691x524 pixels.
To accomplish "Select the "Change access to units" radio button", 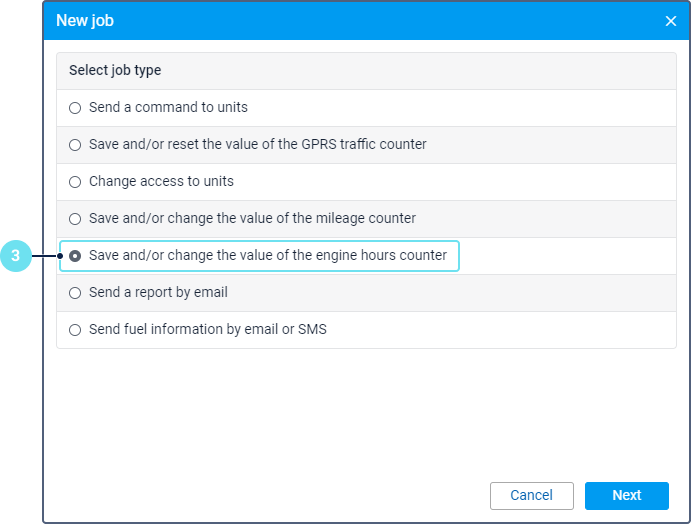I will 75,182.
